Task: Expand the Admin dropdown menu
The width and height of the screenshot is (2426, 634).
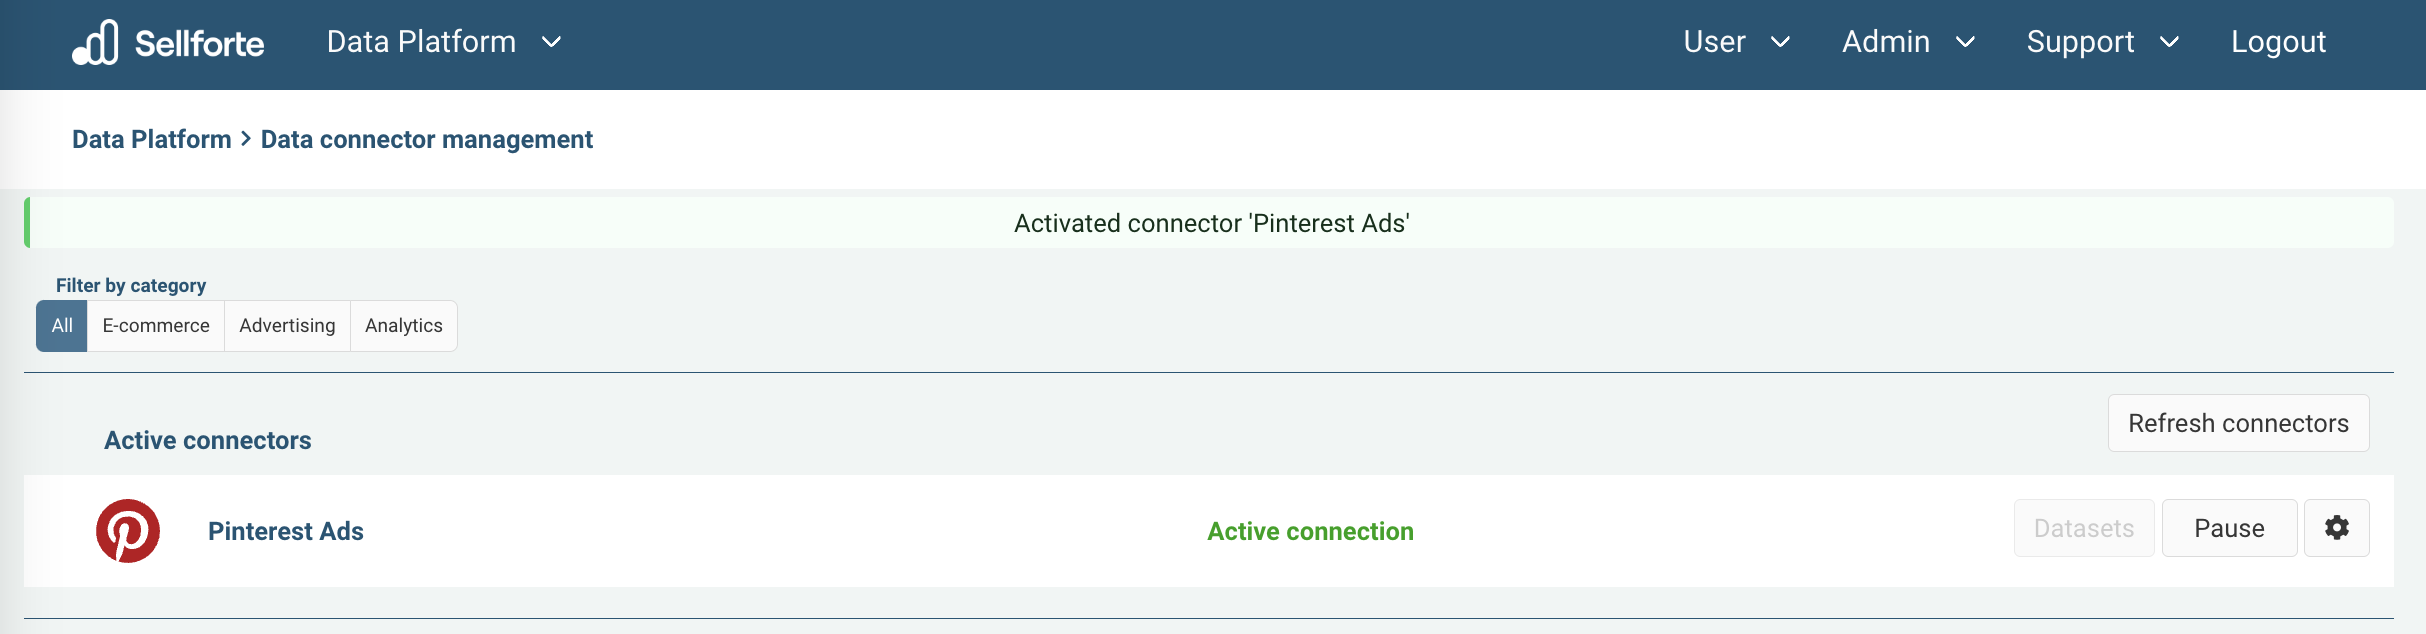Action: [x=1907, y=42]
